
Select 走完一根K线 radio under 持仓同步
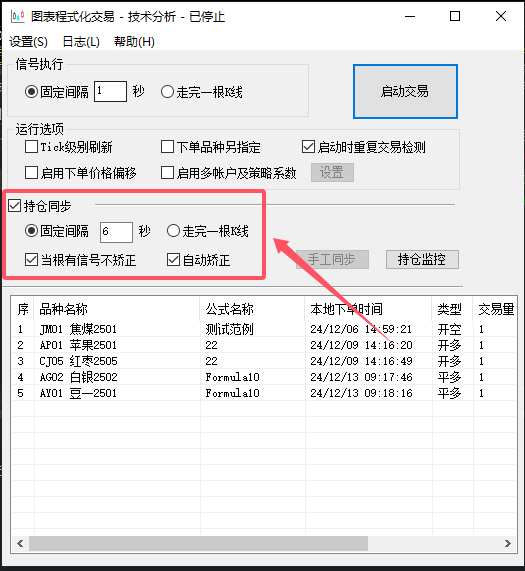coord(173,231)
